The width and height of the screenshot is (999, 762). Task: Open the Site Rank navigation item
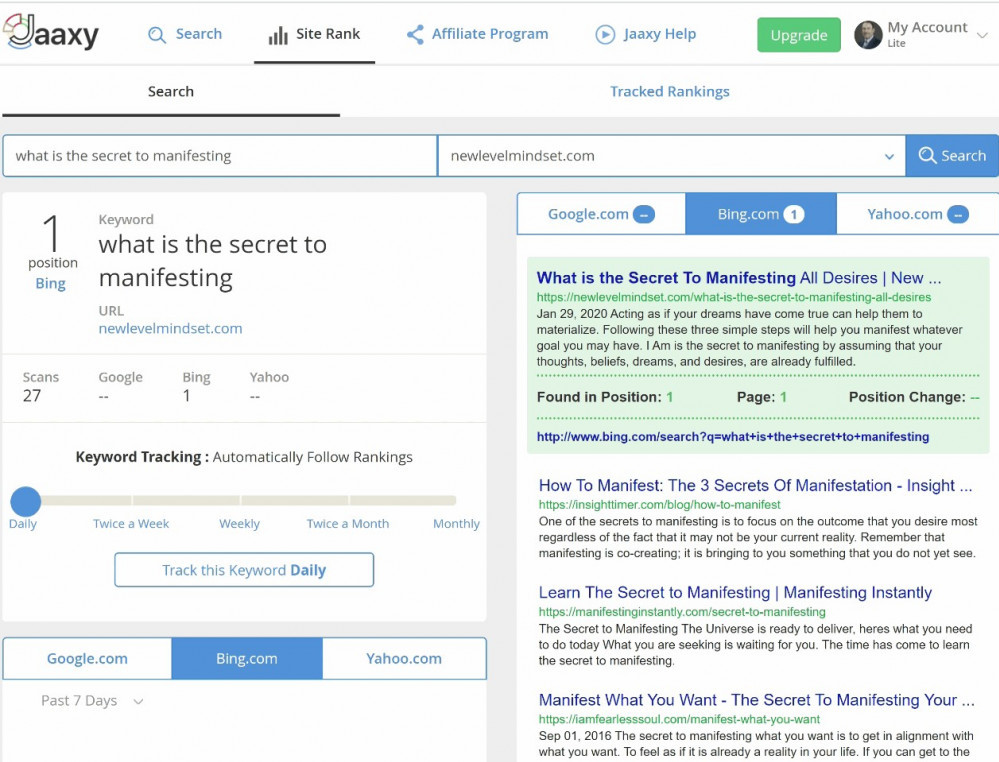click(314, 34)
